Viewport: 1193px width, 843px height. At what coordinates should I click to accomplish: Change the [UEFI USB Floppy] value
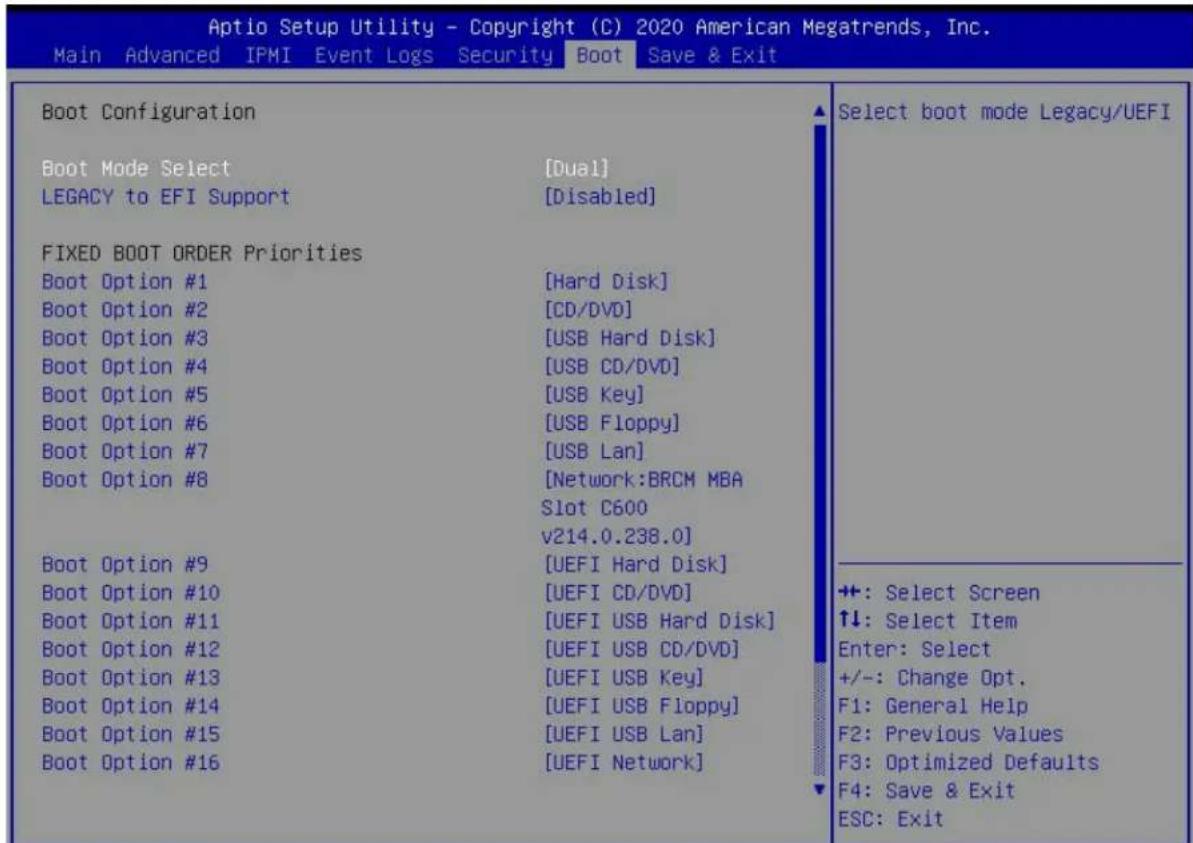641,706
